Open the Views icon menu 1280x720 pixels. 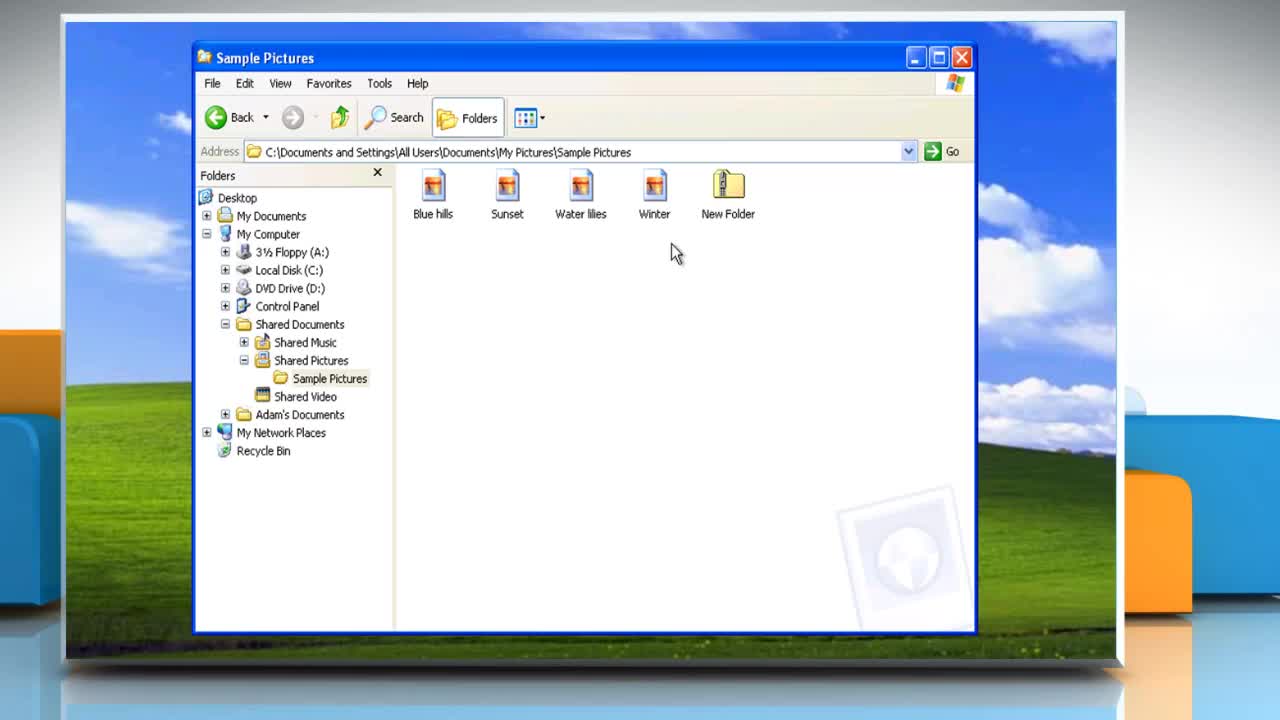525,118
